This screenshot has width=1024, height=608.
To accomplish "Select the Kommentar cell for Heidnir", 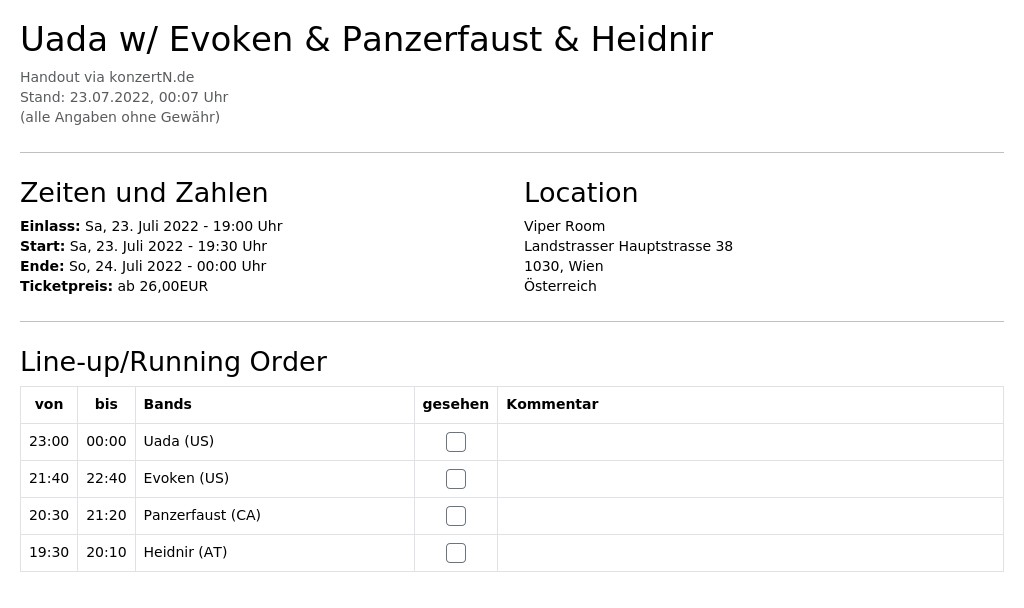I will point(750,553).
